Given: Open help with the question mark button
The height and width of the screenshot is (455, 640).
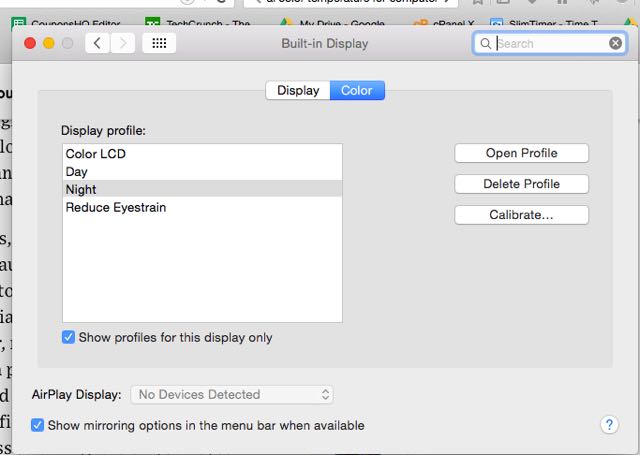Looking at the screenshot, I should pyautogui.click(x=609, y=425).
